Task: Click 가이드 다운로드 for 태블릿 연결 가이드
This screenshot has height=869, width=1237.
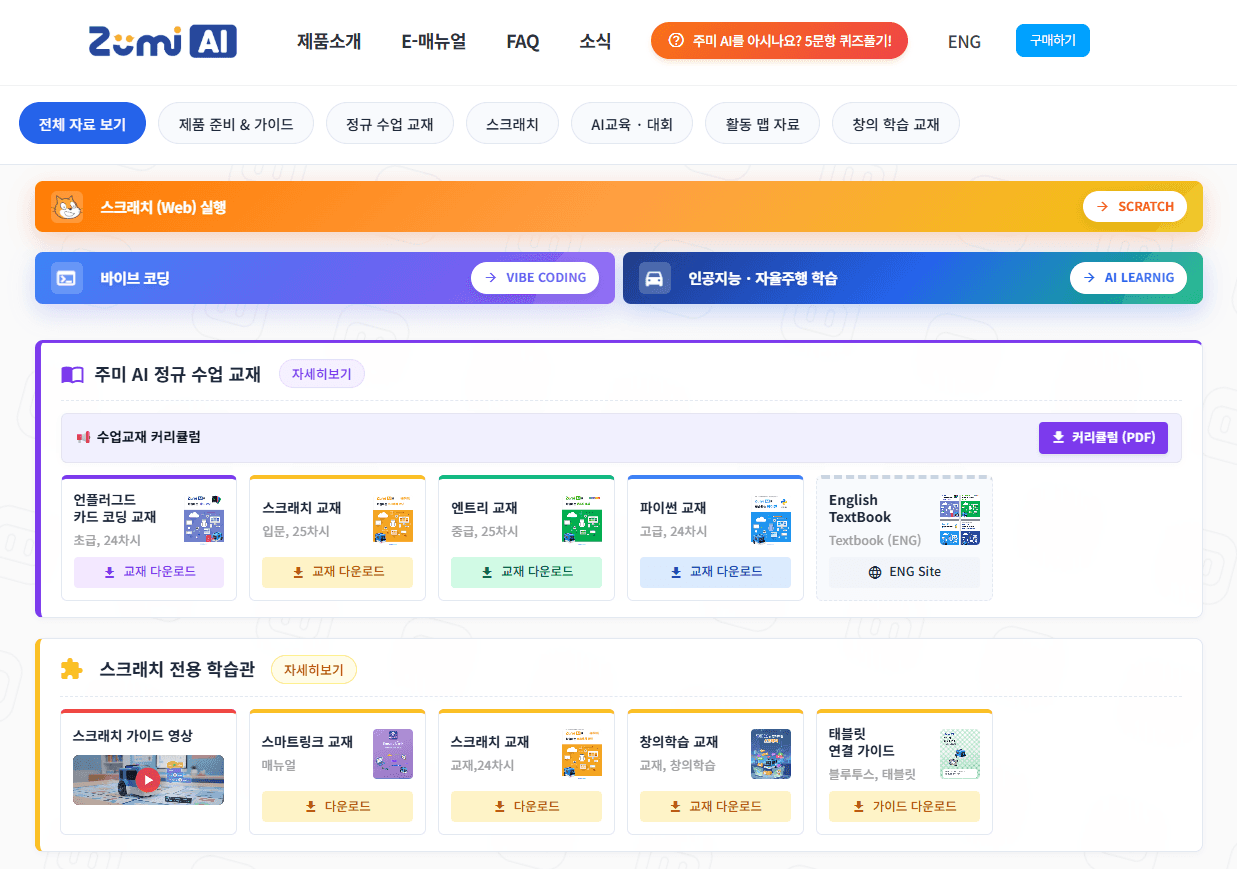Action: point(904,806)
